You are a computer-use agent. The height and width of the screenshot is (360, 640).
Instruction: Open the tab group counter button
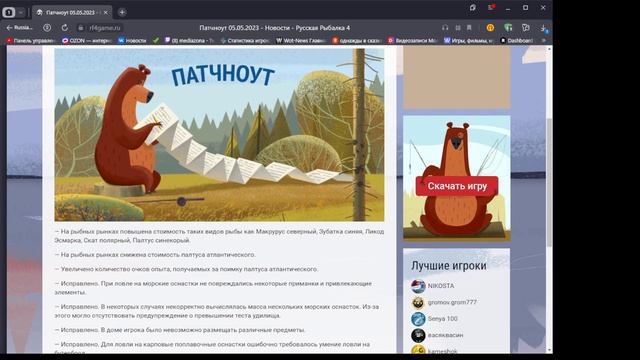tap(9, 13)
